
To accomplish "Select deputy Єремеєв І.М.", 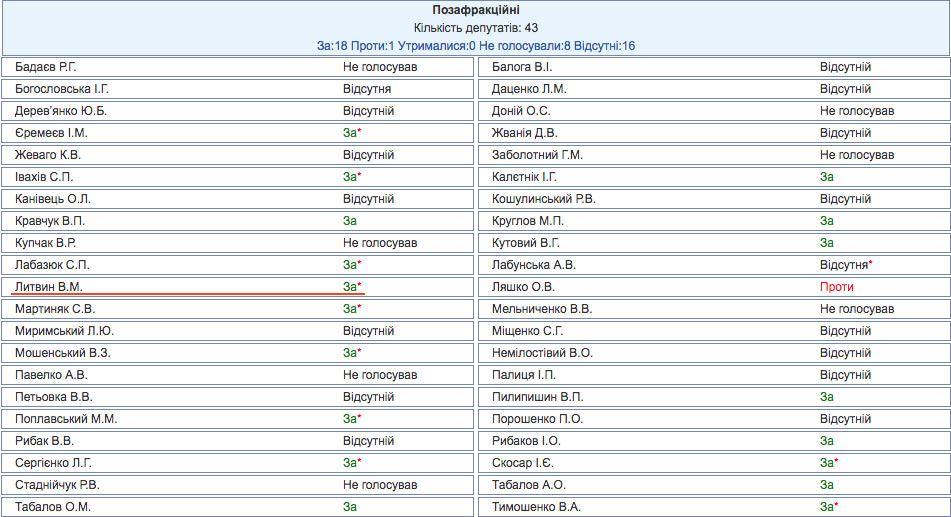I will coord(51,133).
